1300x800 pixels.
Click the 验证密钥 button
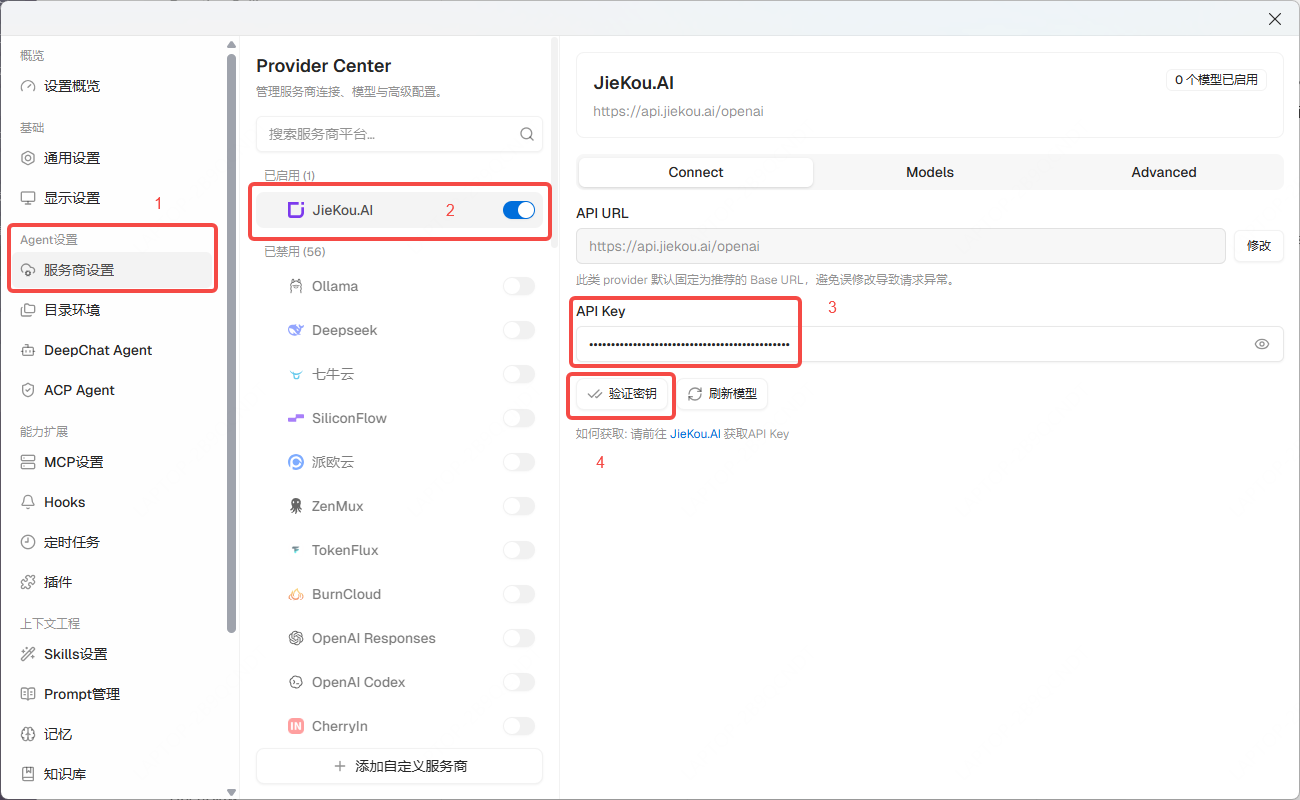tap(622, 394)
